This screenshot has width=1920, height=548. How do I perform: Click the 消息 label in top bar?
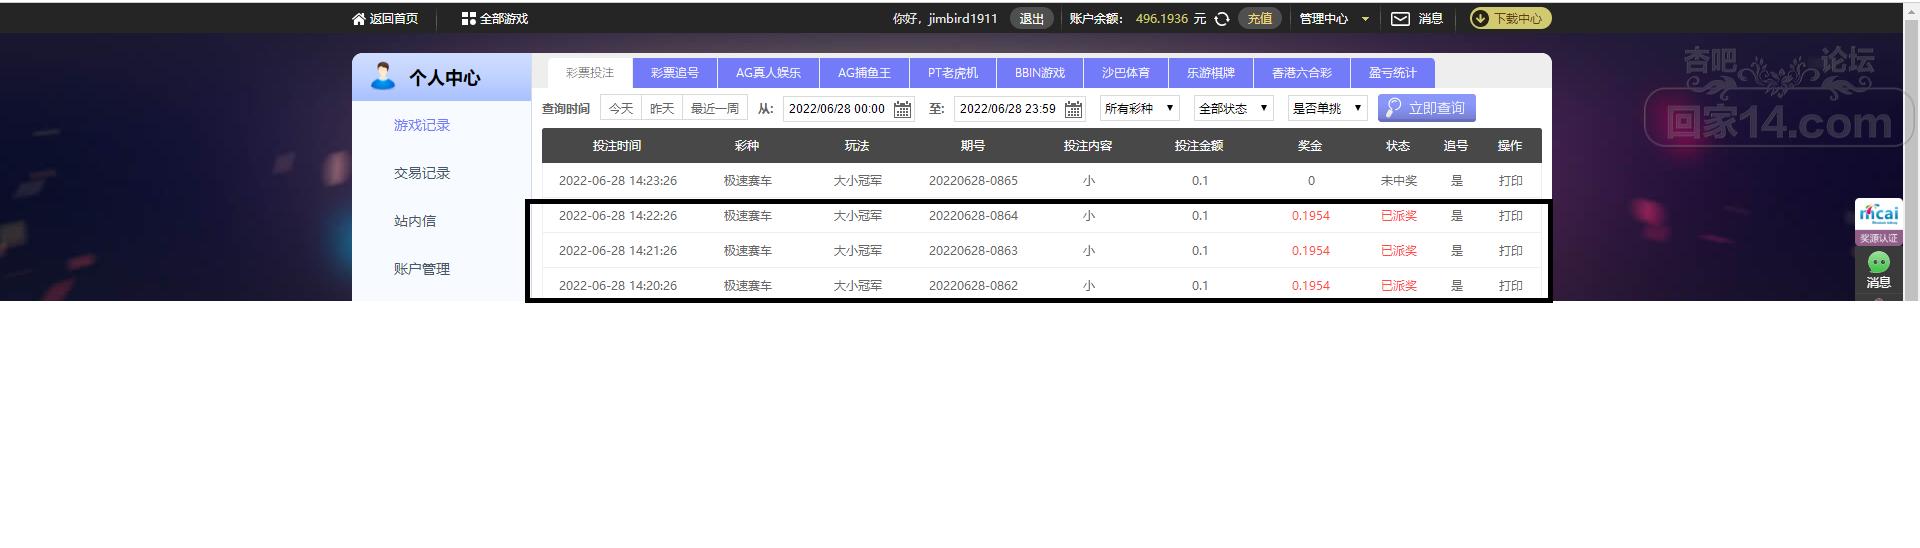pyautogui.click(x=1431, y=19)
